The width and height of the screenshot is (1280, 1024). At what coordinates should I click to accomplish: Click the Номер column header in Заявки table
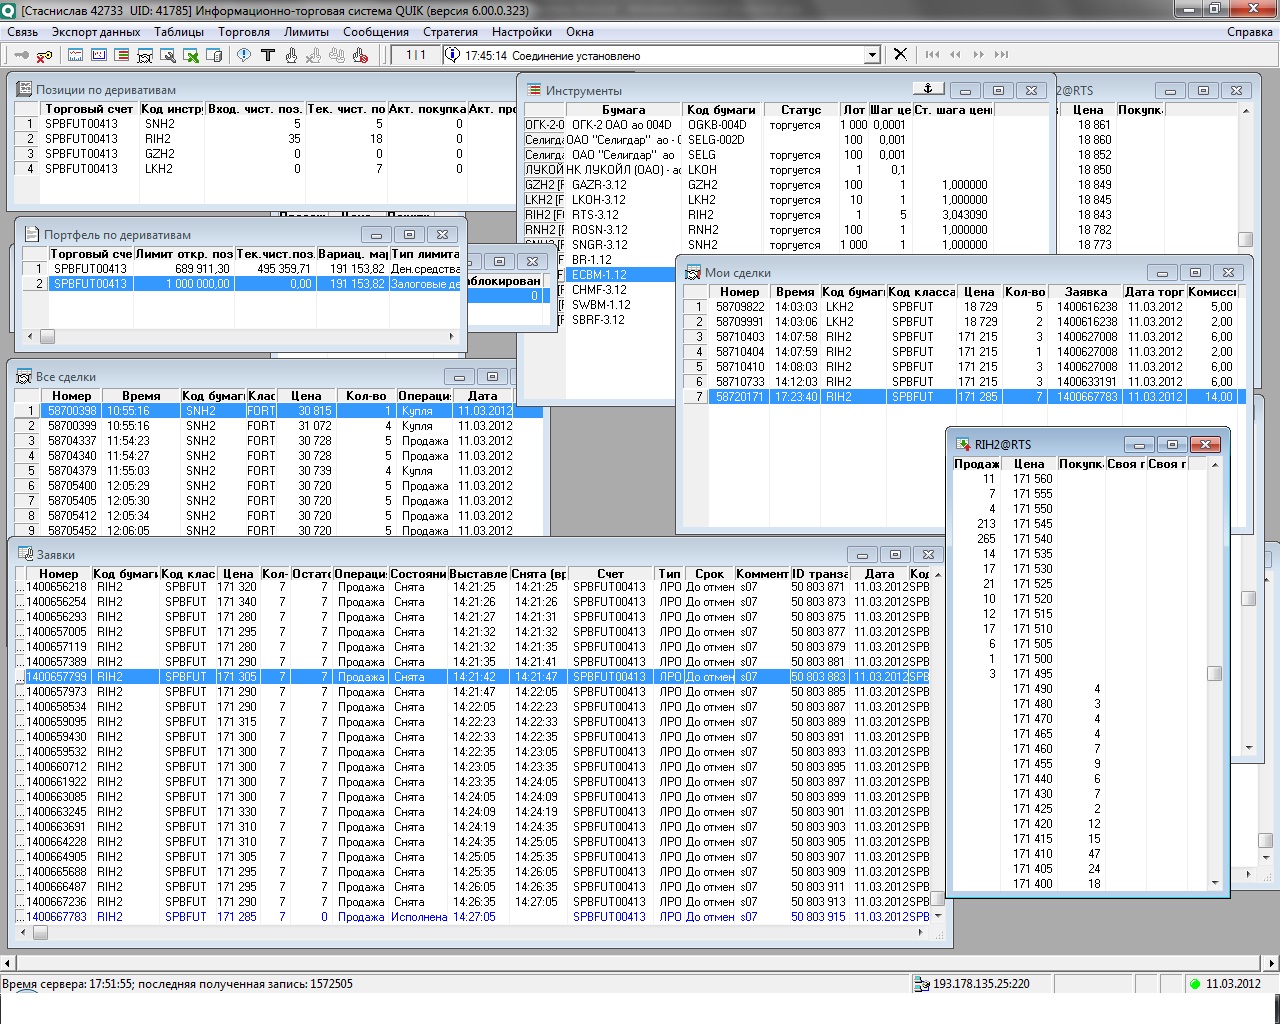click(58, 574)
